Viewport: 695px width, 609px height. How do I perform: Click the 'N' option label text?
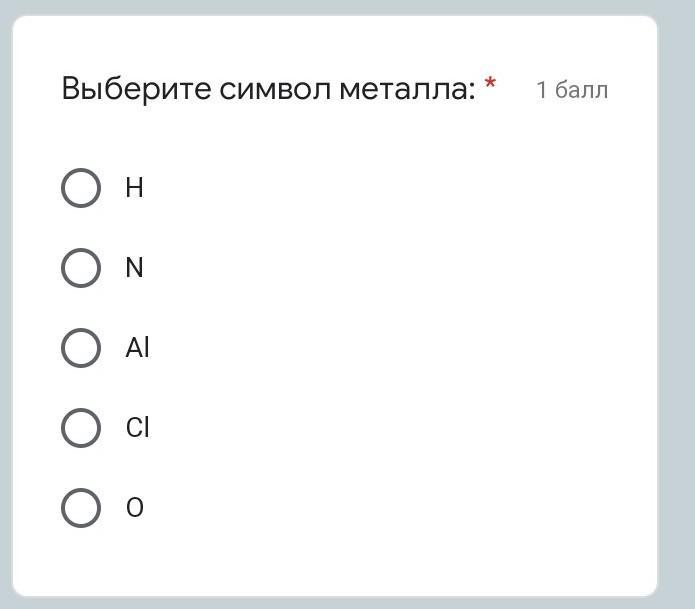click(x=134, y=268)
